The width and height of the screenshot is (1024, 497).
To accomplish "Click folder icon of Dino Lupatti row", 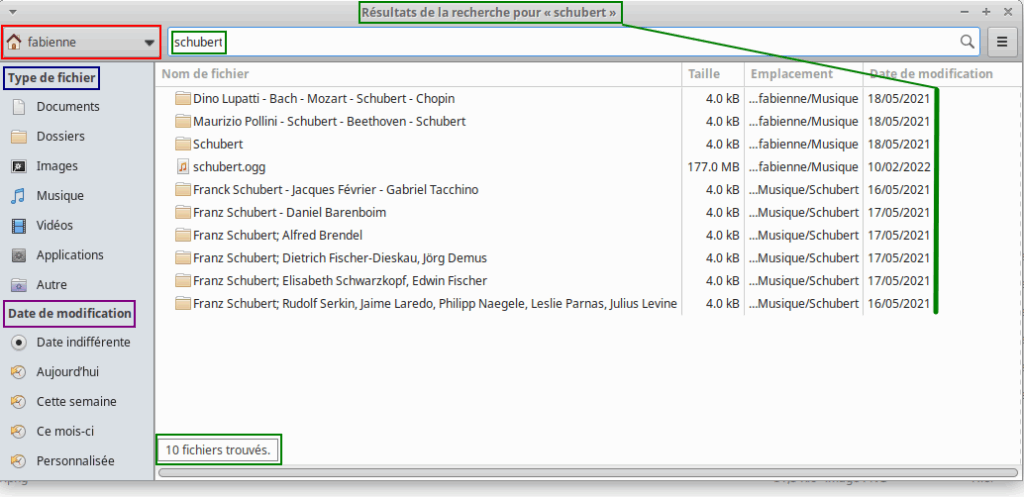I will click(182, 99).
